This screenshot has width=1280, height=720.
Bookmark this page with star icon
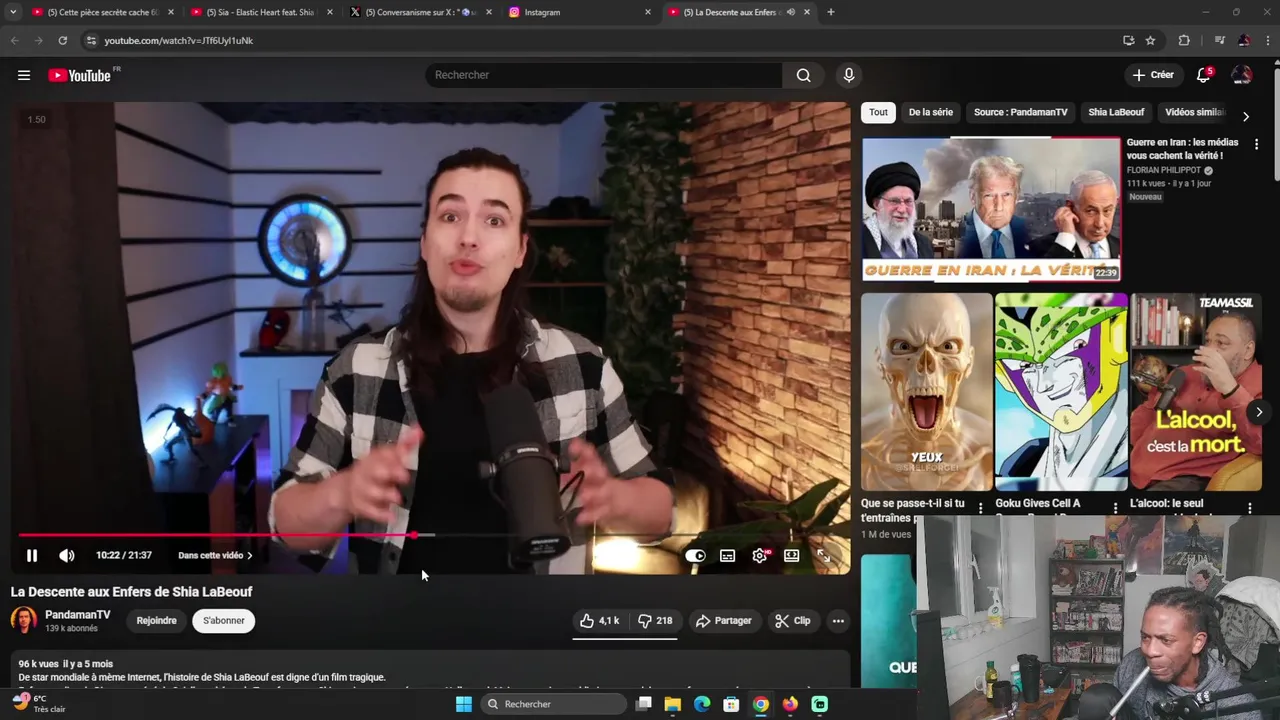pyautogui.click(x=1150, y=40)
